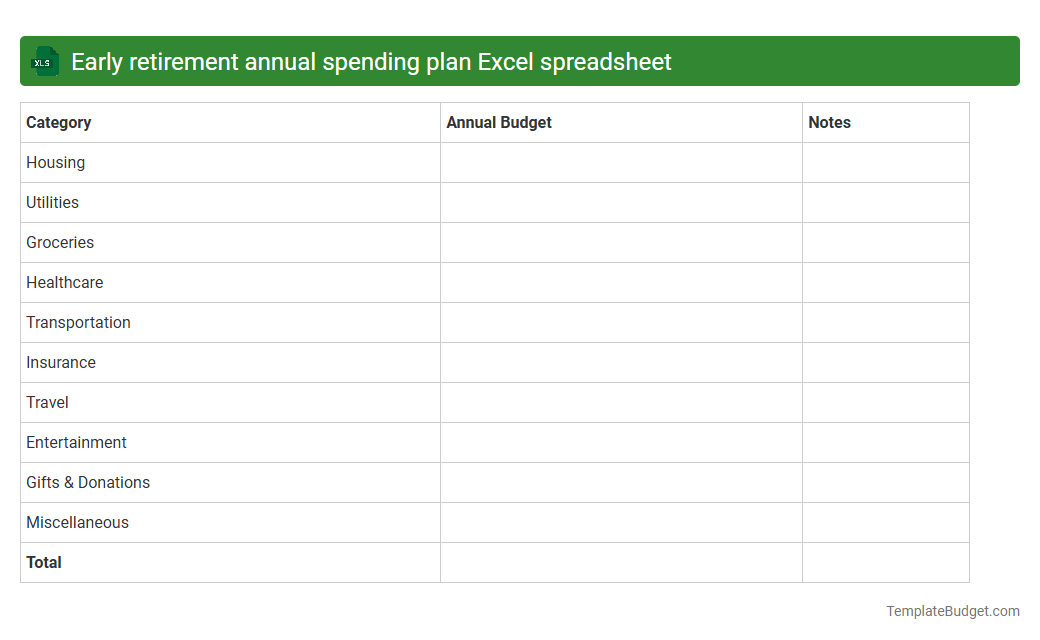The image size is (1040, 640).
Task: Select the green spreadsheet header banner
Action: click(520, 61)
